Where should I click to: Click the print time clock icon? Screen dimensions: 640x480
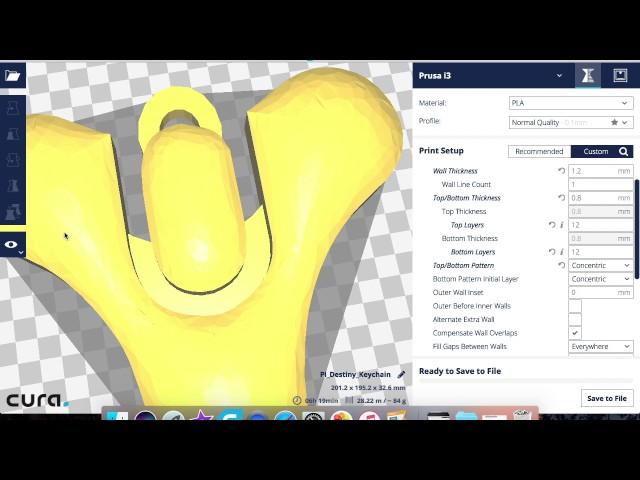(297, 400)
